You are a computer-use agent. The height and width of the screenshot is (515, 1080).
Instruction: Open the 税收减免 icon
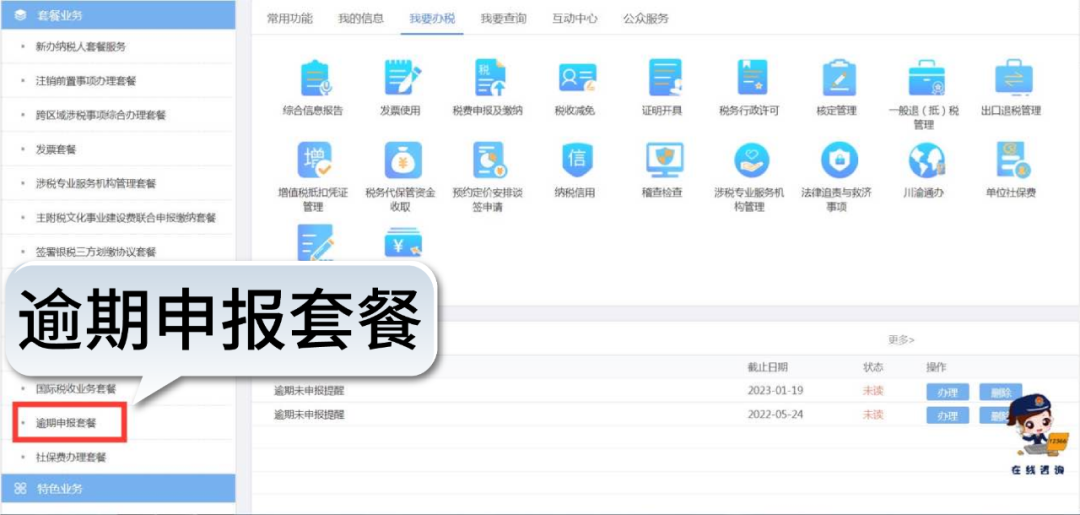coord(577,78)
